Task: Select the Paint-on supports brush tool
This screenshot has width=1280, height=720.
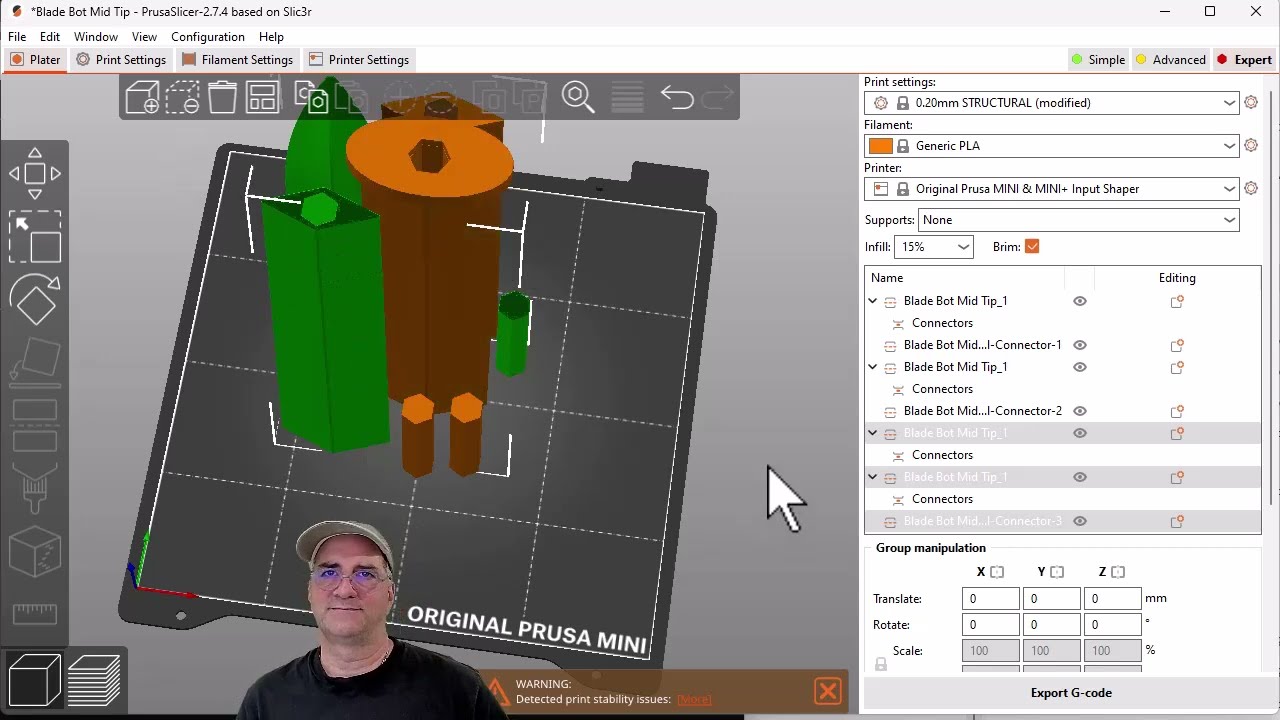Action: coord(35,490)
